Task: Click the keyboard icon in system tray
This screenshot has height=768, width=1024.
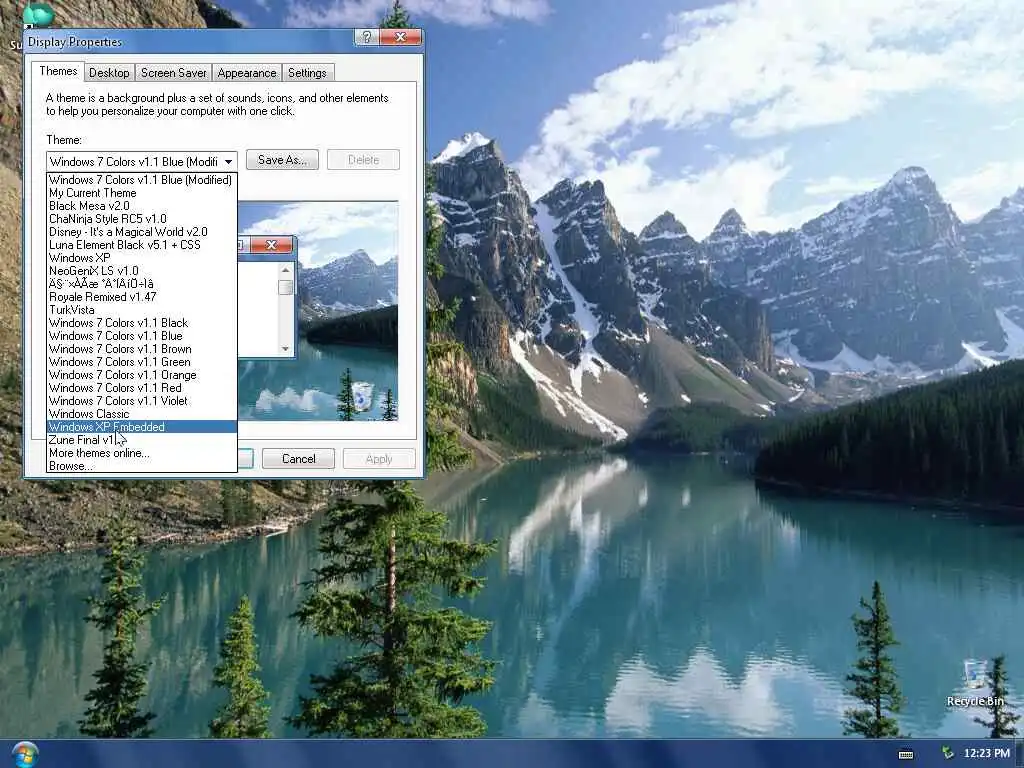Action: (906, 754)
